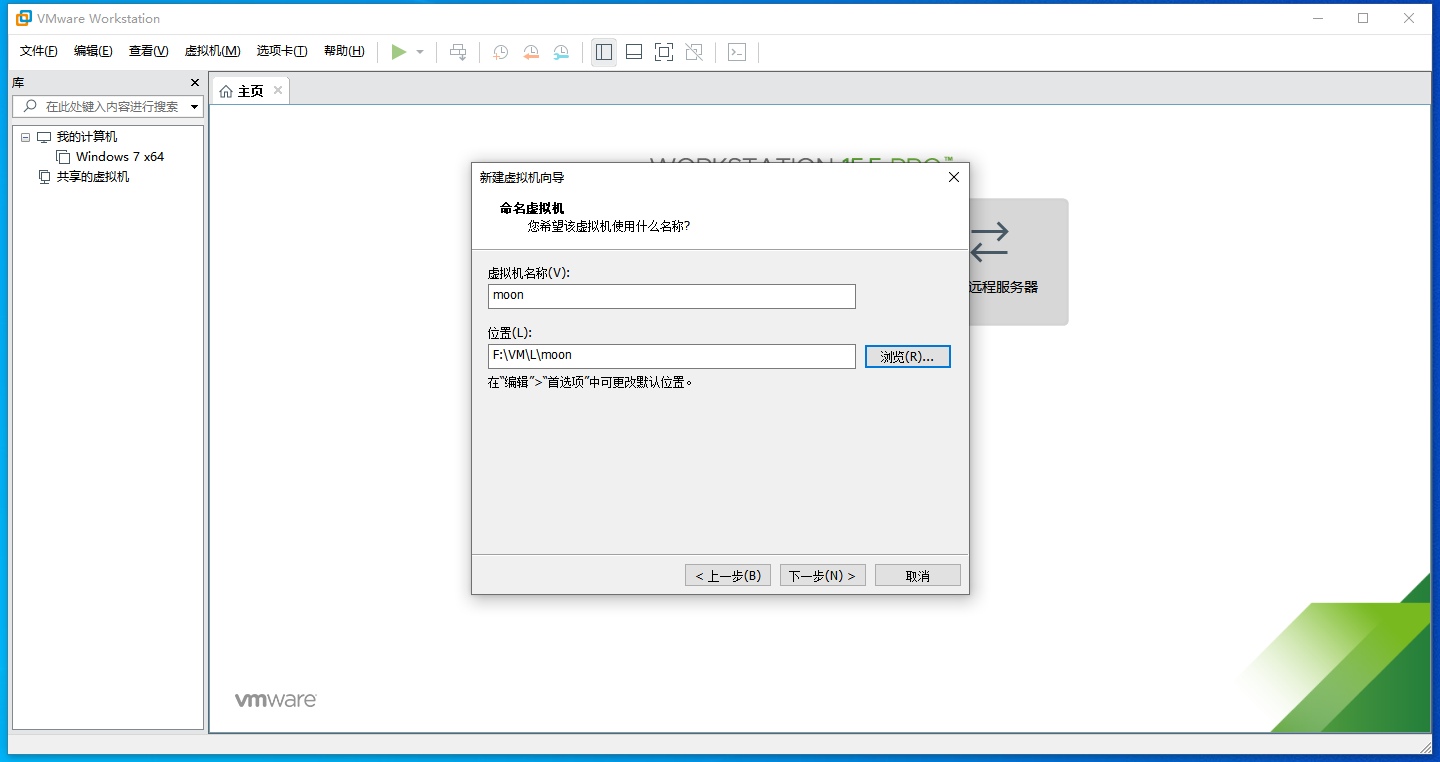Click the Unity mode toolbar icon
The height and width of the screenshot is (762, 1440).
tap(694, 52)
